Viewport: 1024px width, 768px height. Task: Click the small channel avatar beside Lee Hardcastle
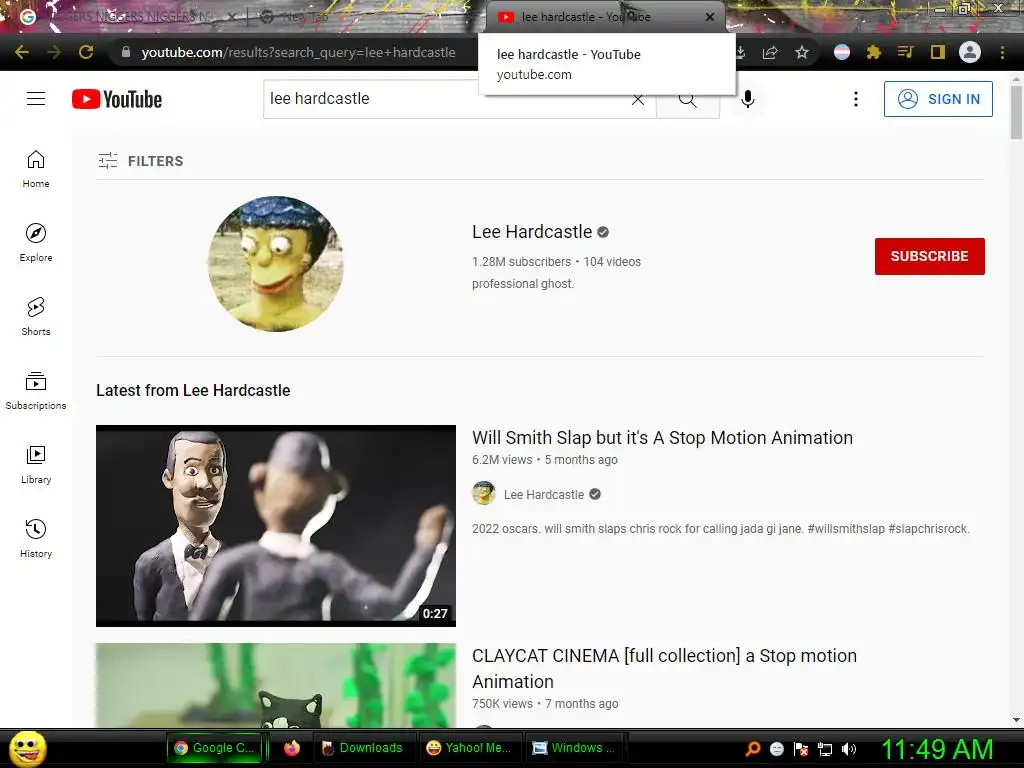click(x=484, y=494)
